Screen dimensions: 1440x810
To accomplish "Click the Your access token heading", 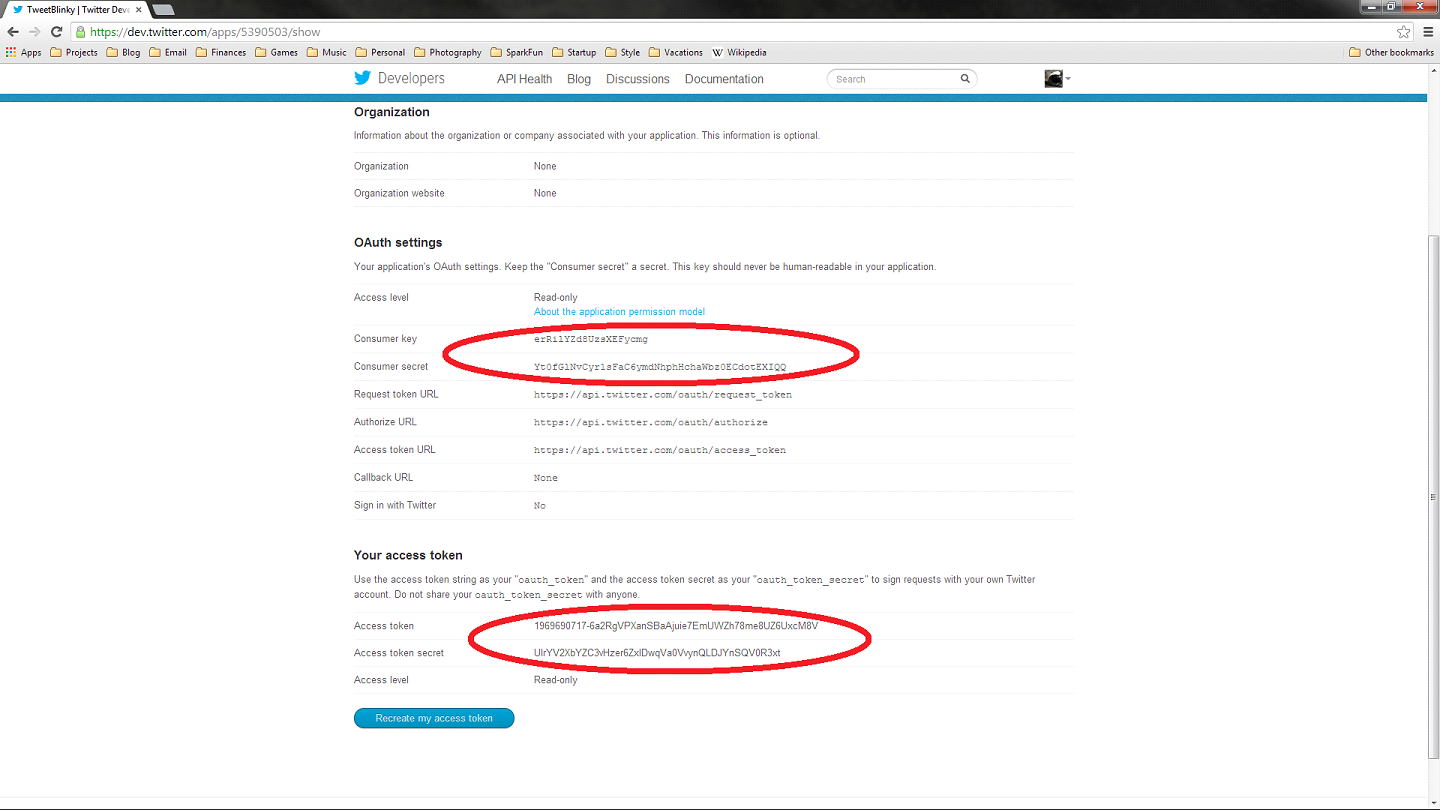I will pyautogui.click(x=408, y=555).
